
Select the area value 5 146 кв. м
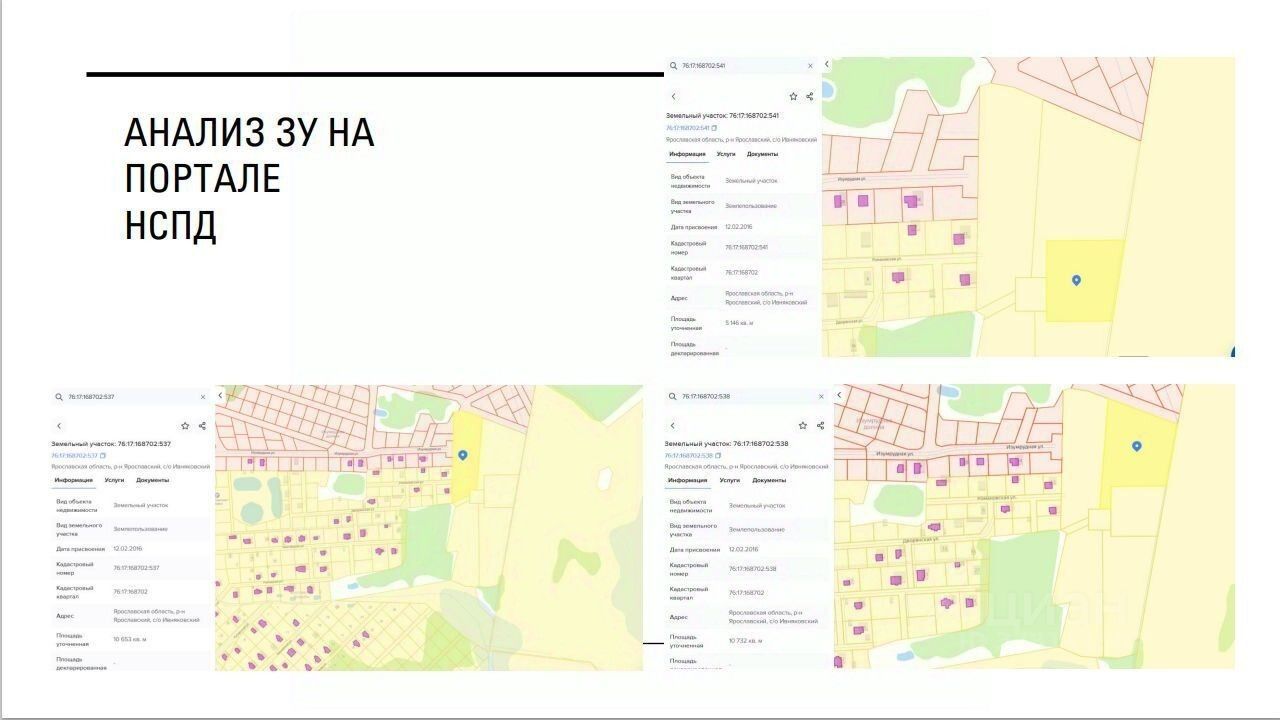(739, 323)
